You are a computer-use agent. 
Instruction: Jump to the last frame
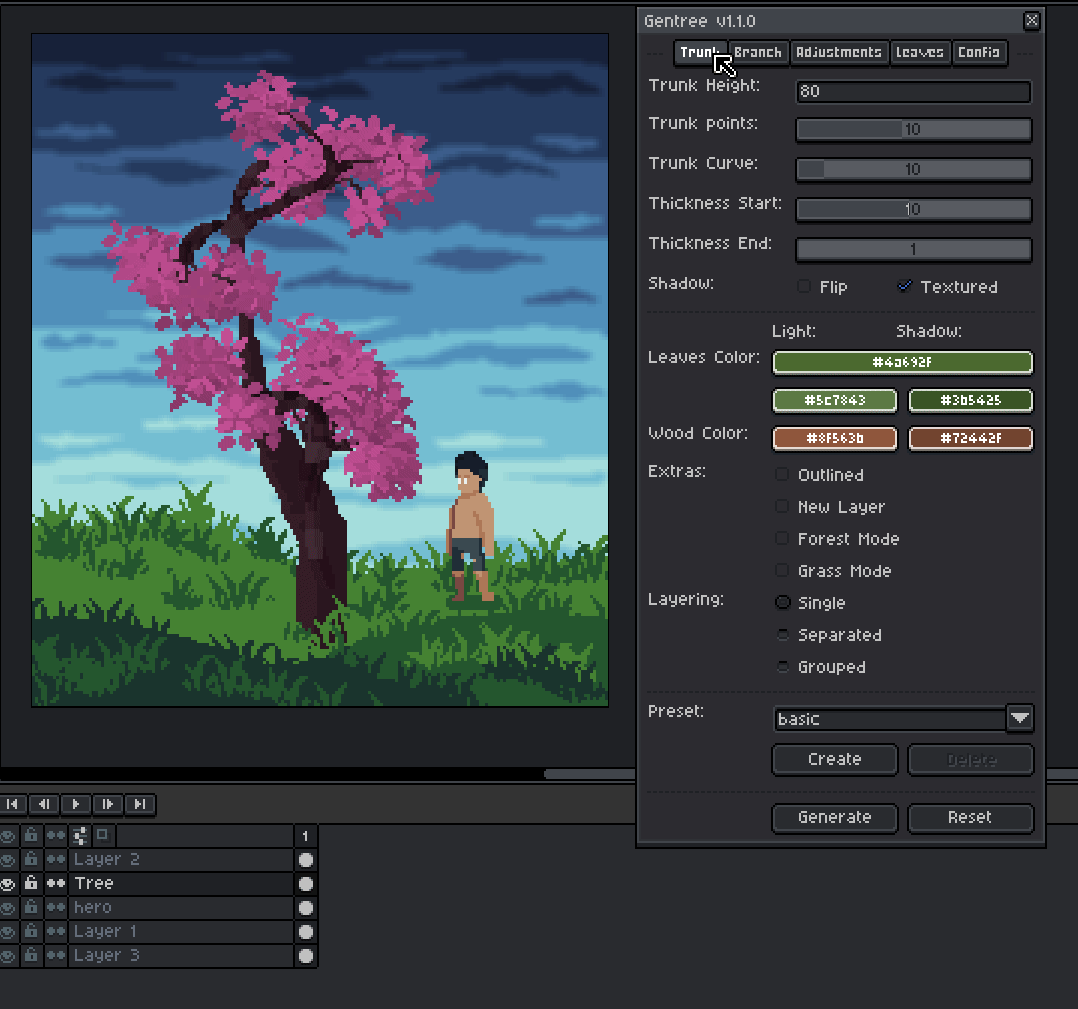pyautogui.click(x=140, y=804)
